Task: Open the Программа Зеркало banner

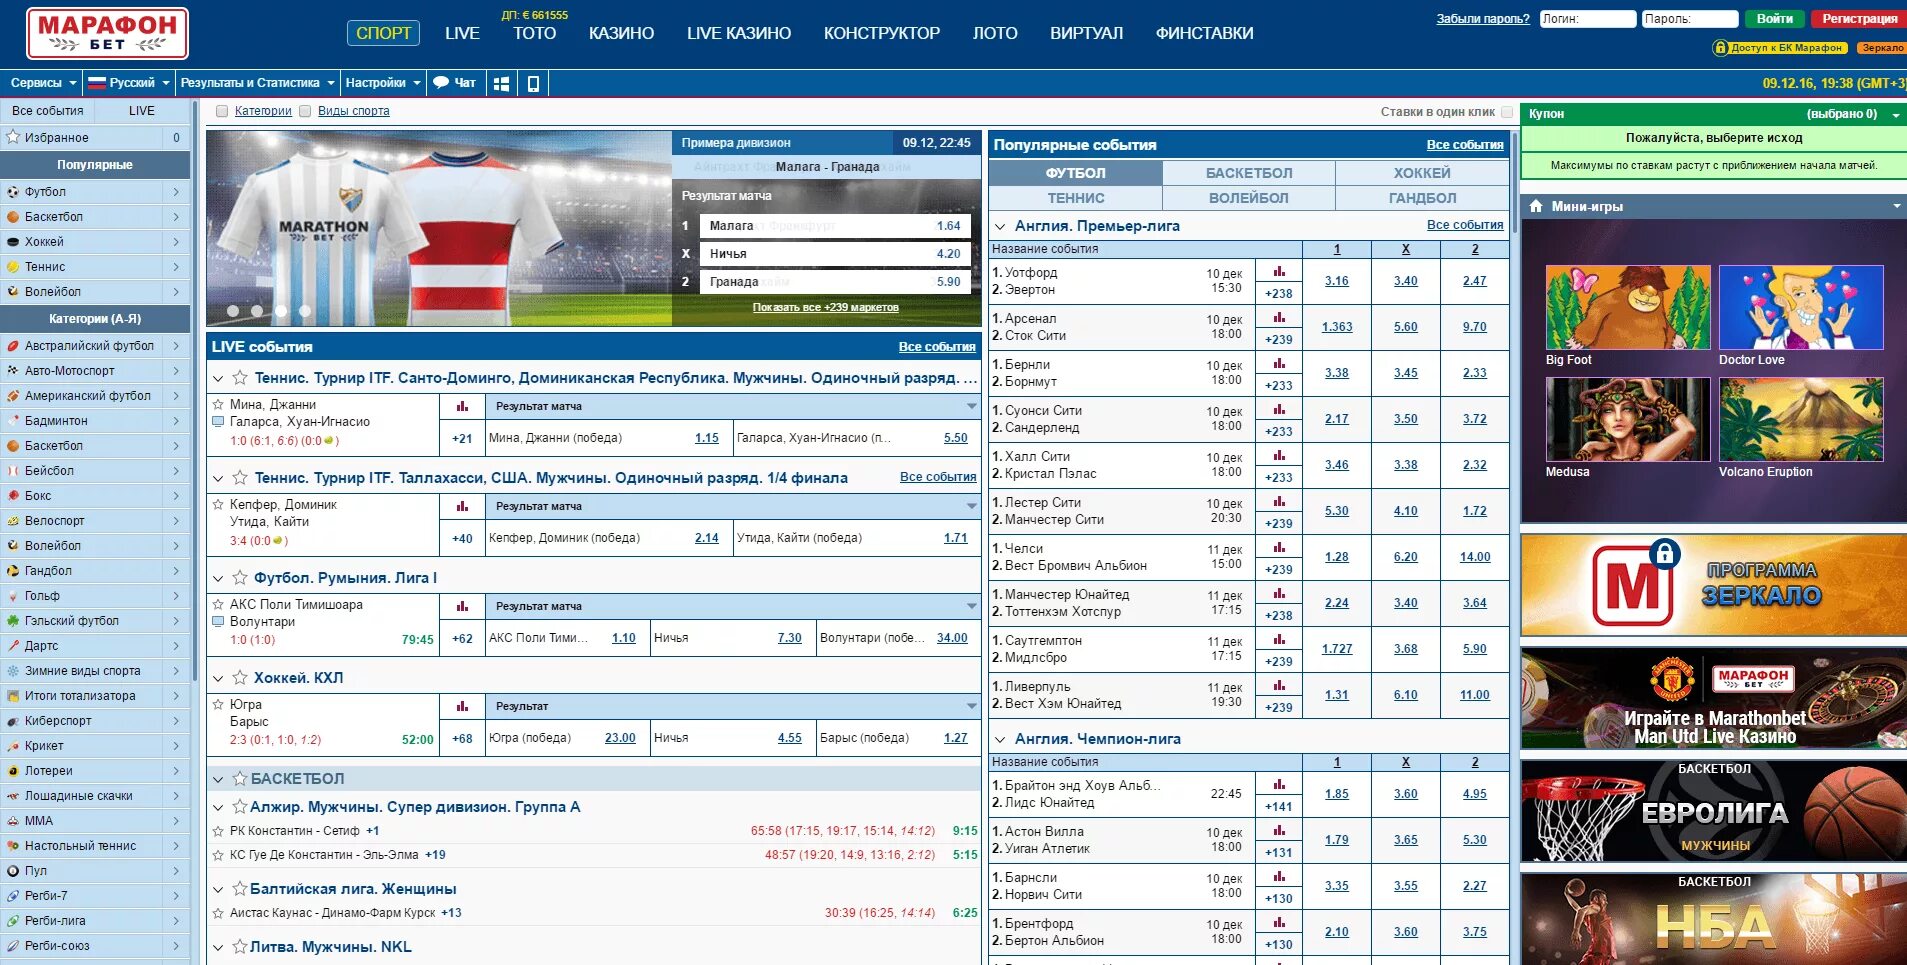Action: click(1713, 585)
